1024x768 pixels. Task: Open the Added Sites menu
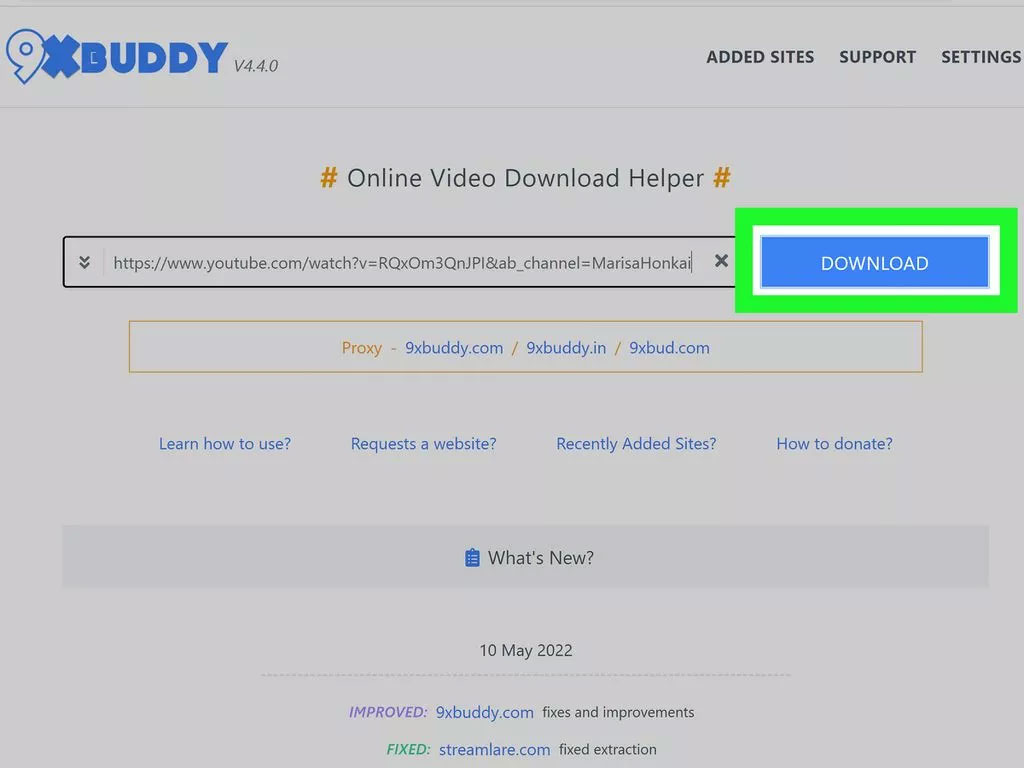(x=760, y=57)
